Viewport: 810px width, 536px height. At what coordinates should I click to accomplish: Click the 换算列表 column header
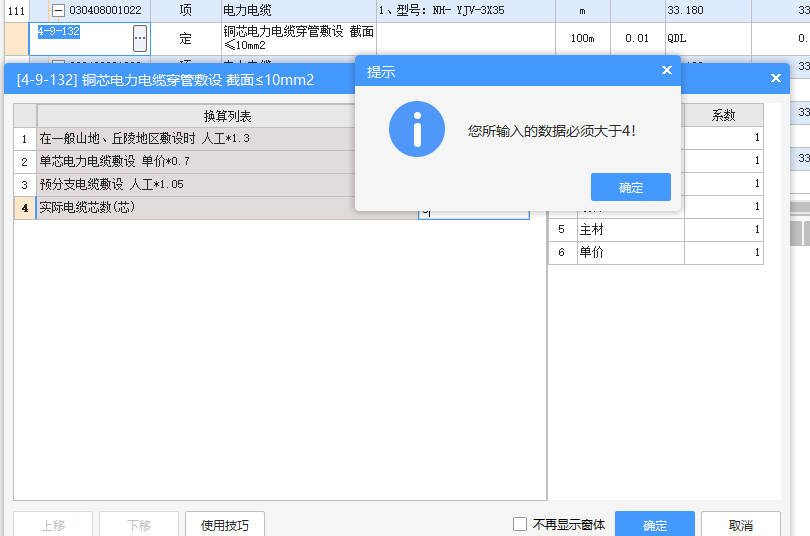(x=227, y=116)
